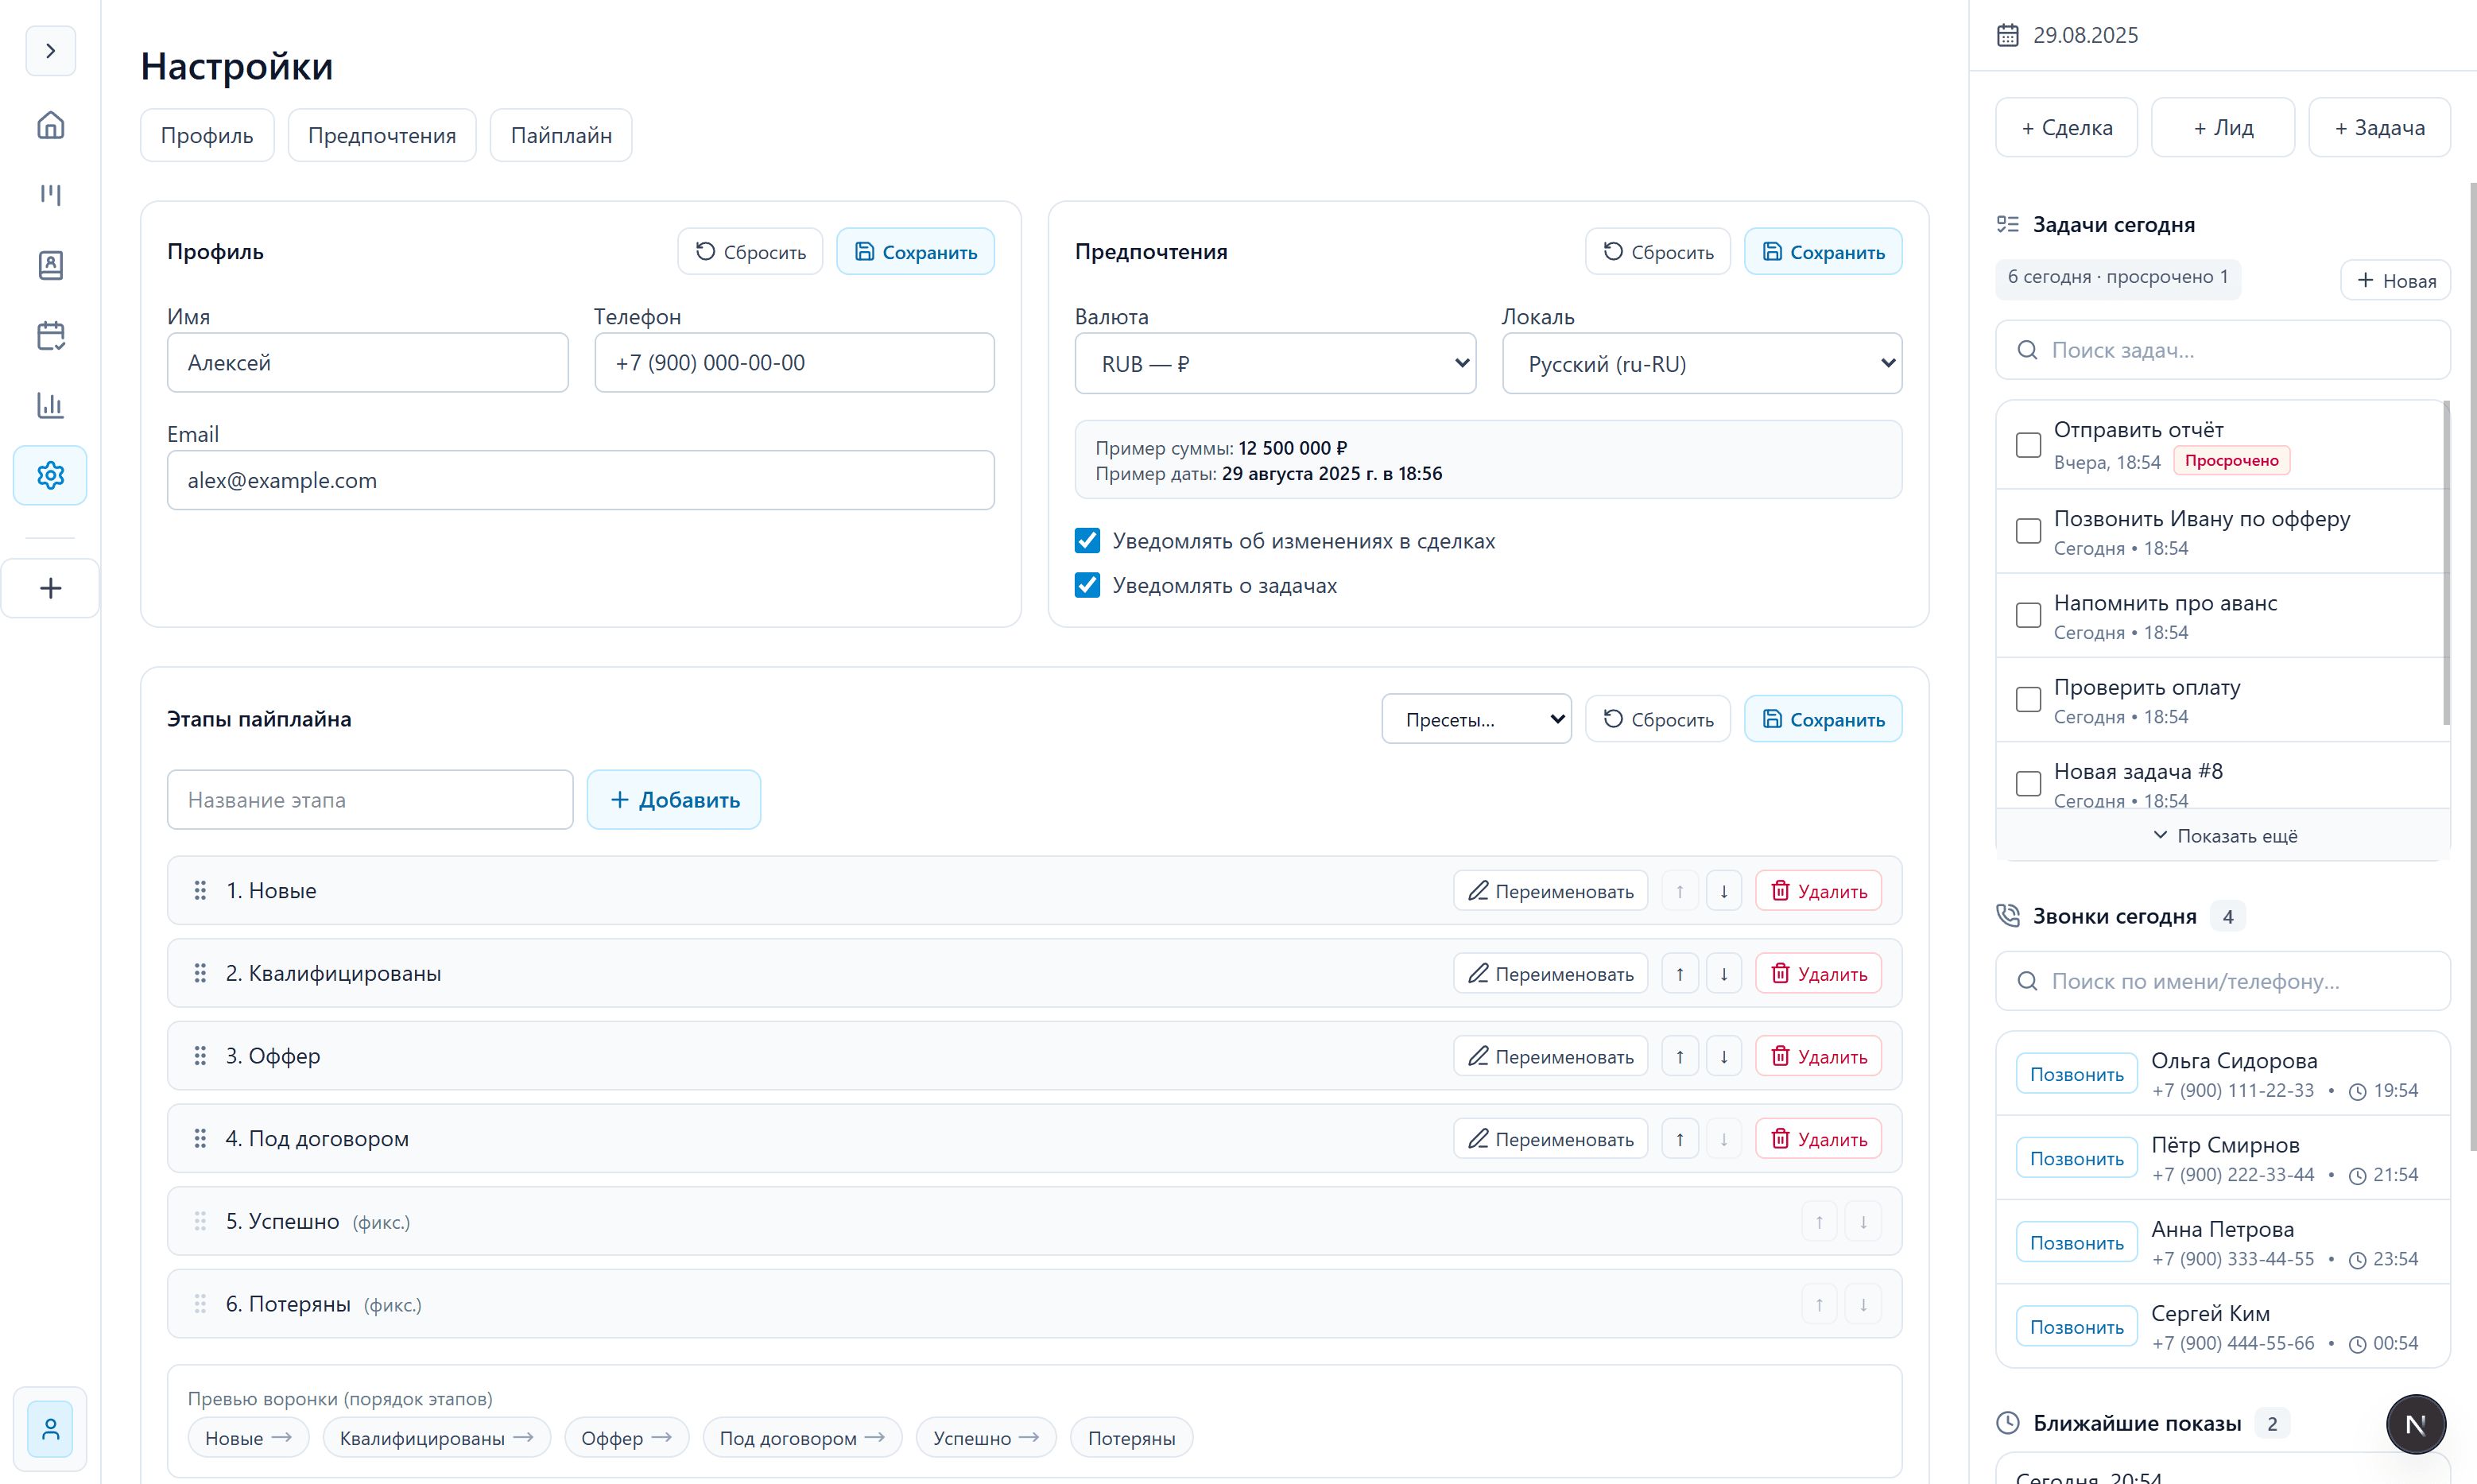The image size is (2477, 1484).
Task: Expand sidebar with chevron arrow icon
Action: [x=50, y=51]
